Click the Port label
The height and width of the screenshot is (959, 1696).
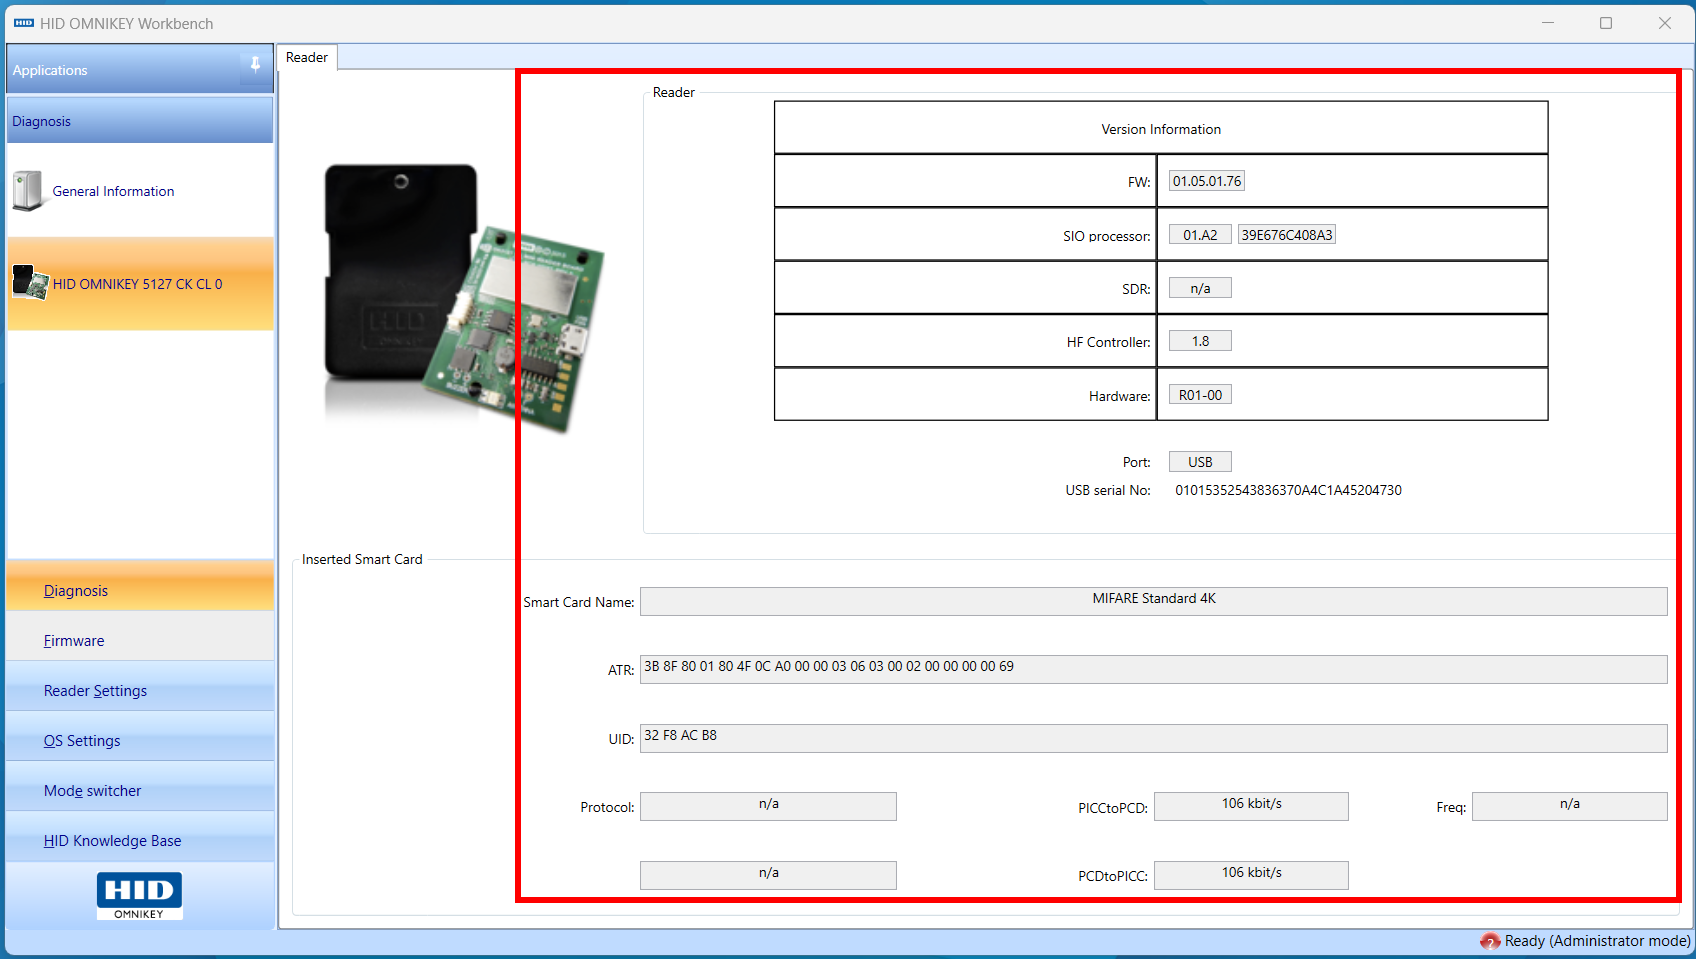tap(1136, 462)
